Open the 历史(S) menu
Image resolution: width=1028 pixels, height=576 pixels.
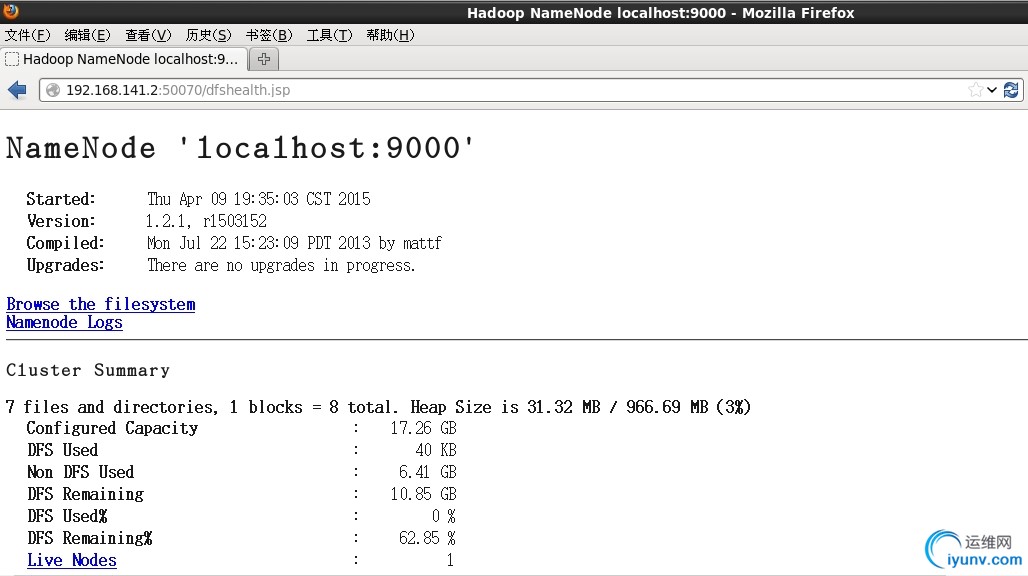coord(208,35)
